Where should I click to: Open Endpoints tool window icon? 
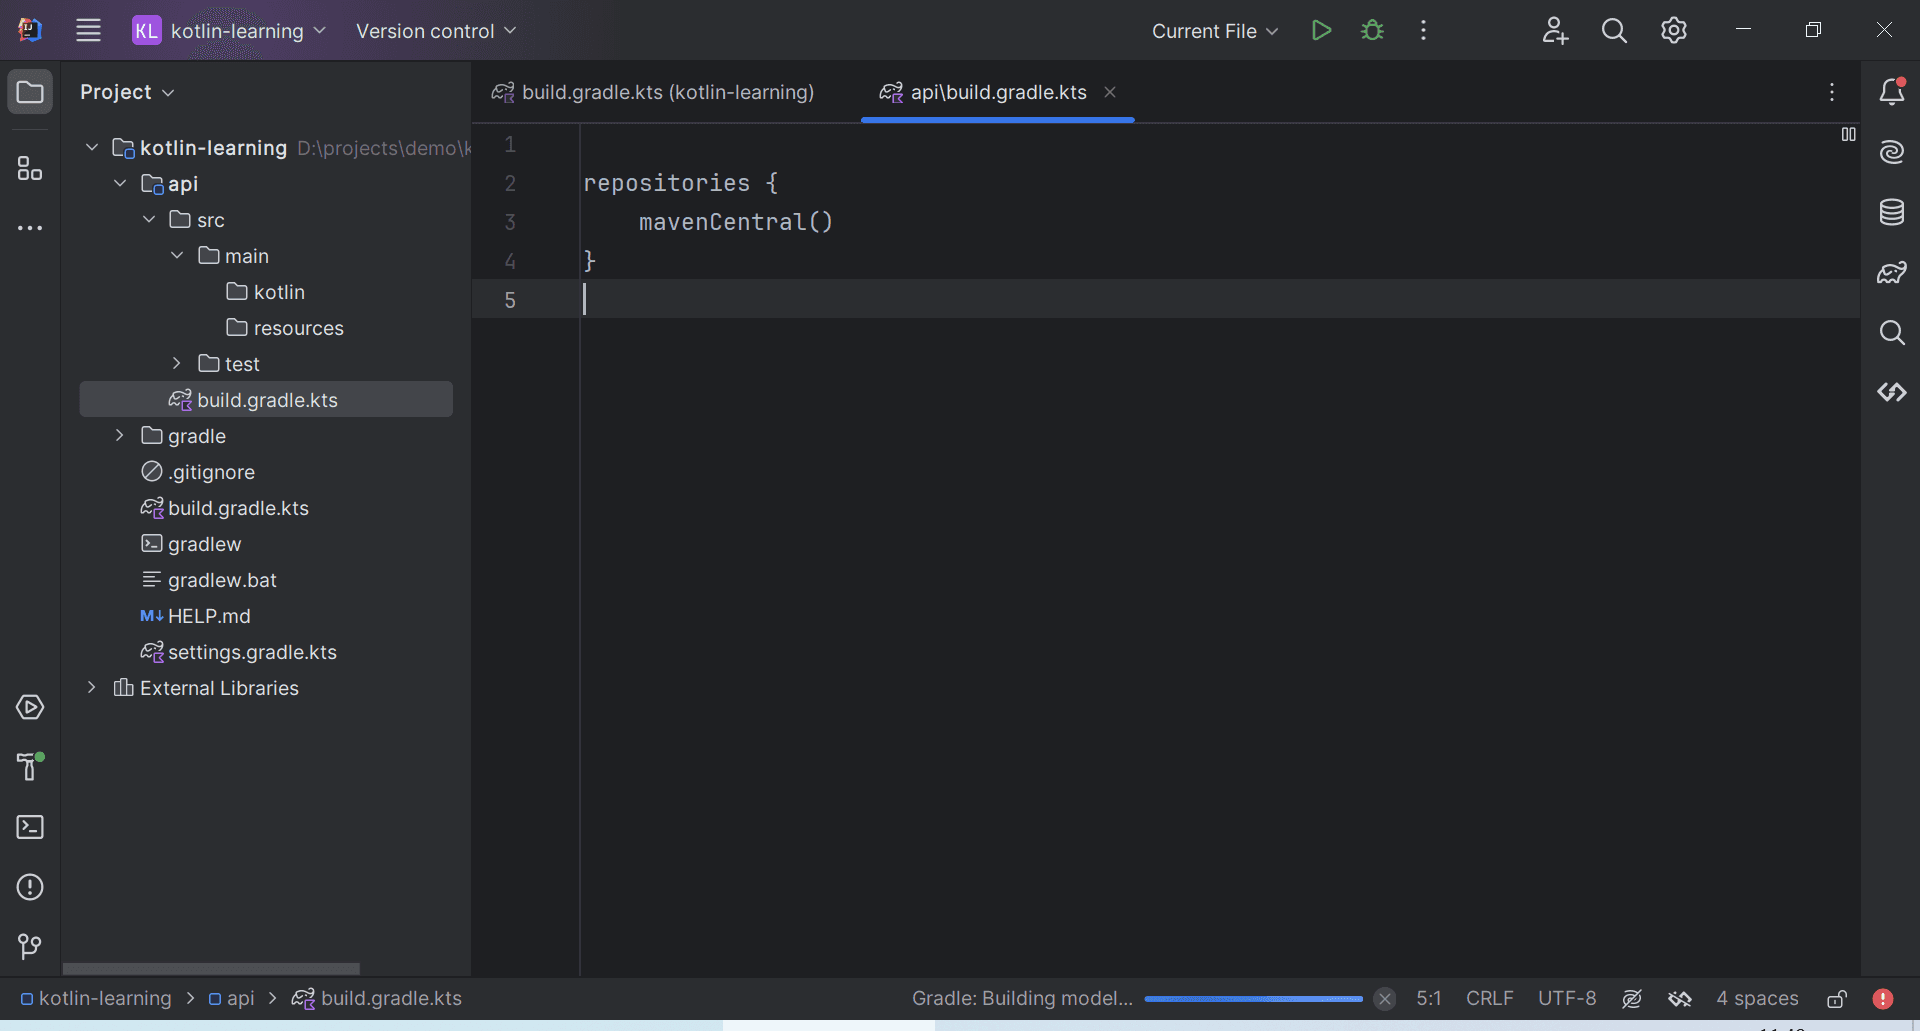pos(1891,392)
